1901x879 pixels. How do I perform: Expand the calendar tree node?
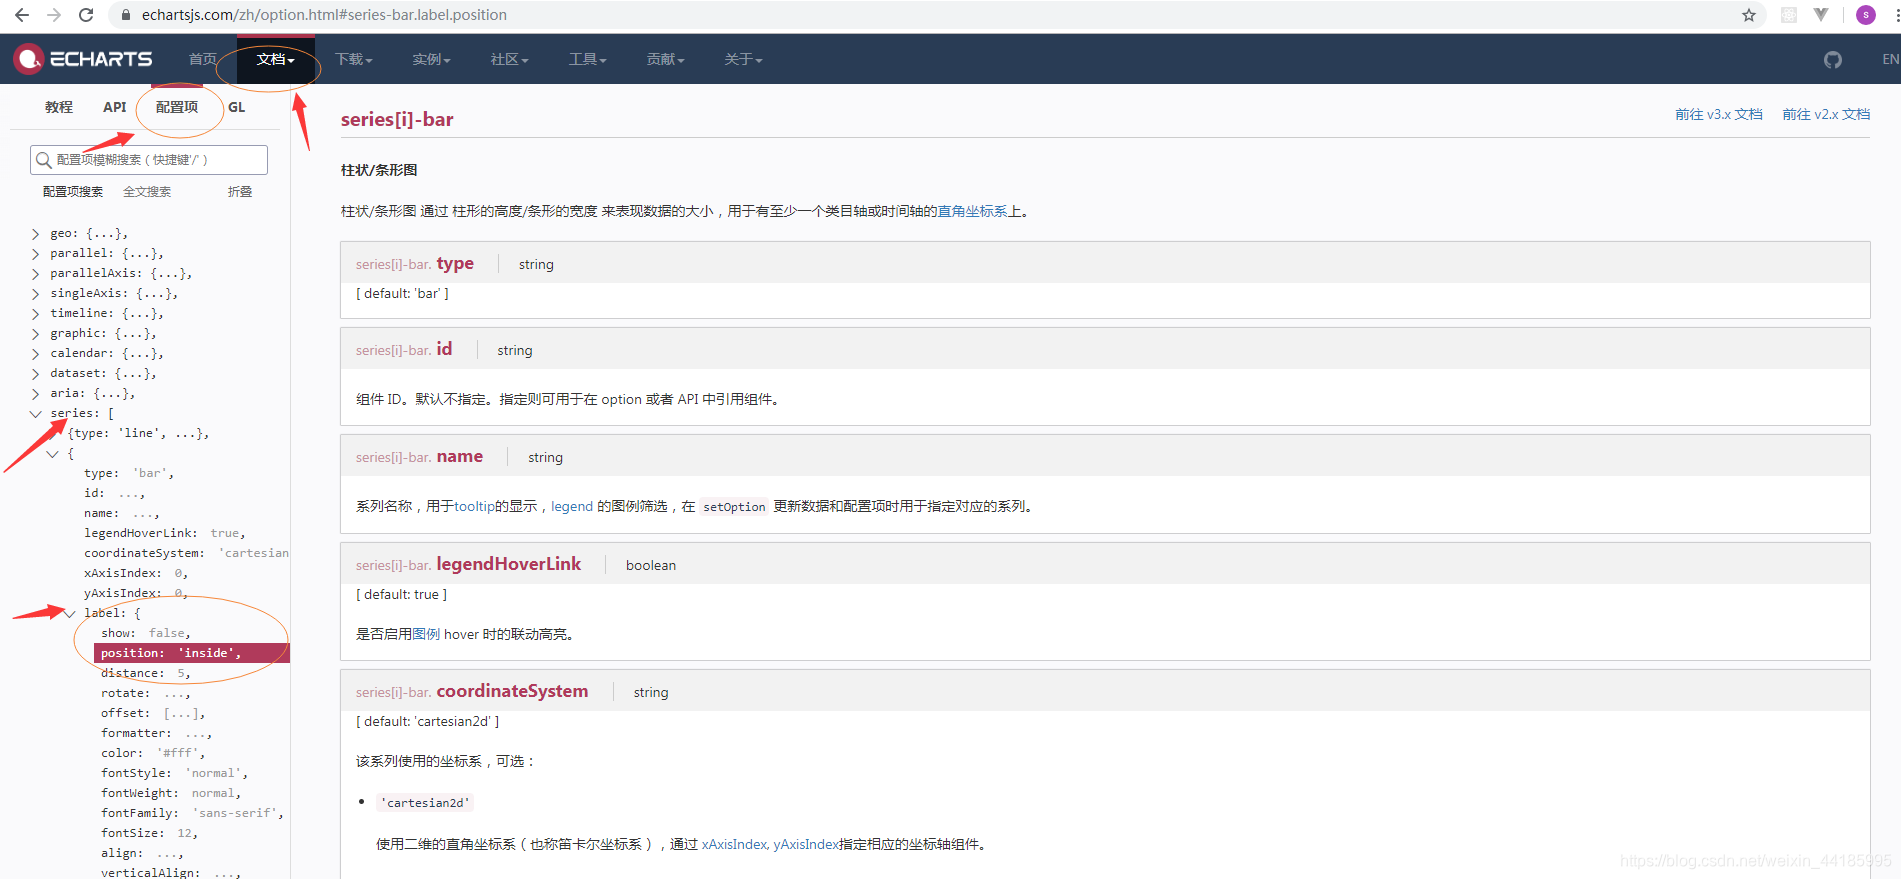[36, 354]
